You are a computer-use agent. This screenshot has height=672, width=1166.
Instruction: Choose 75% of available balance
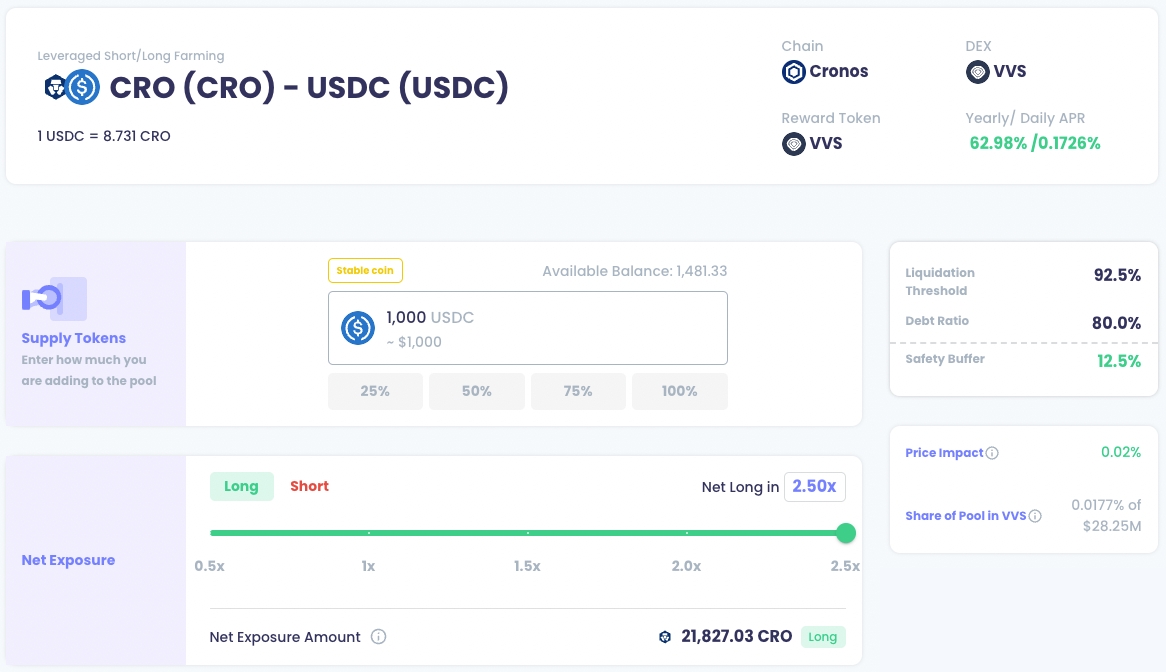pyautogui.click(x=578, y=391)
